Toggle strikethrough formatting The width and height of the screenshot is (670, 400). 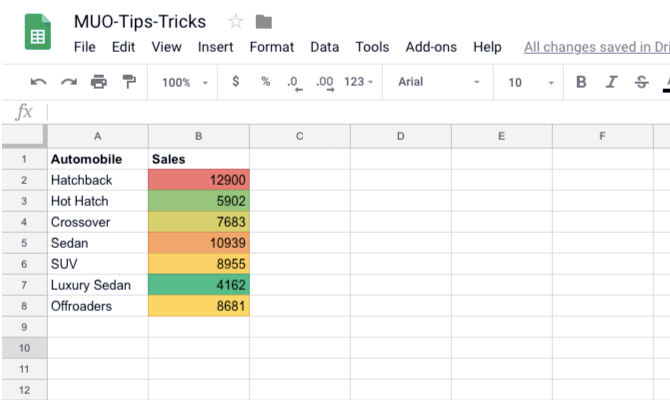coord(641,82)
